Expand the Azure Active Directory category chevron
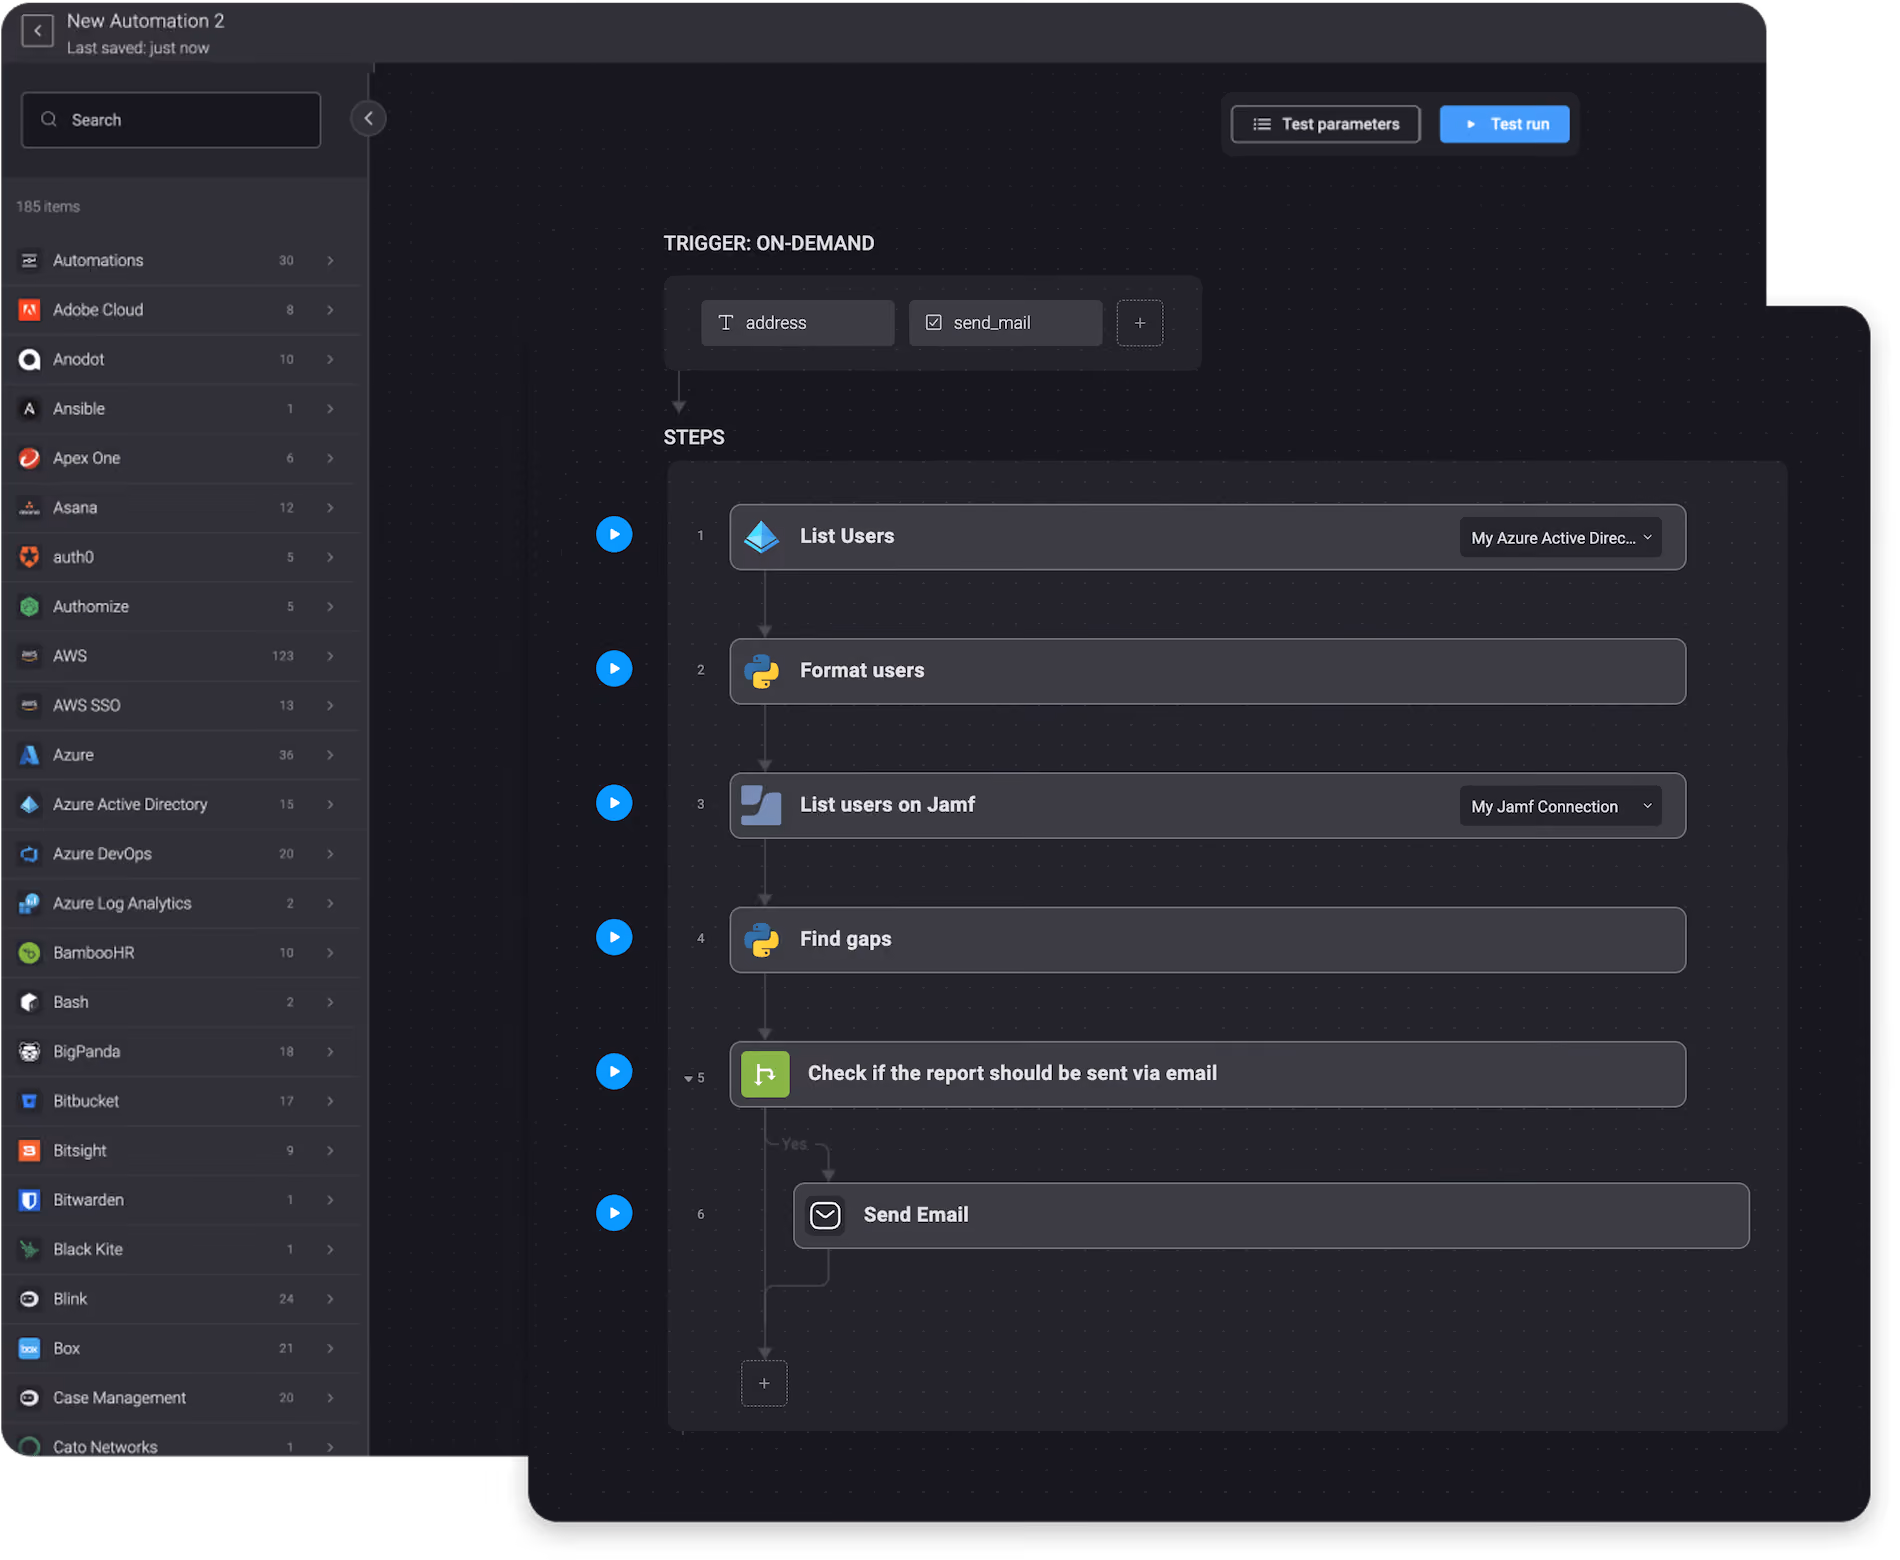1900x1560 pixels. tap(330, 805)
